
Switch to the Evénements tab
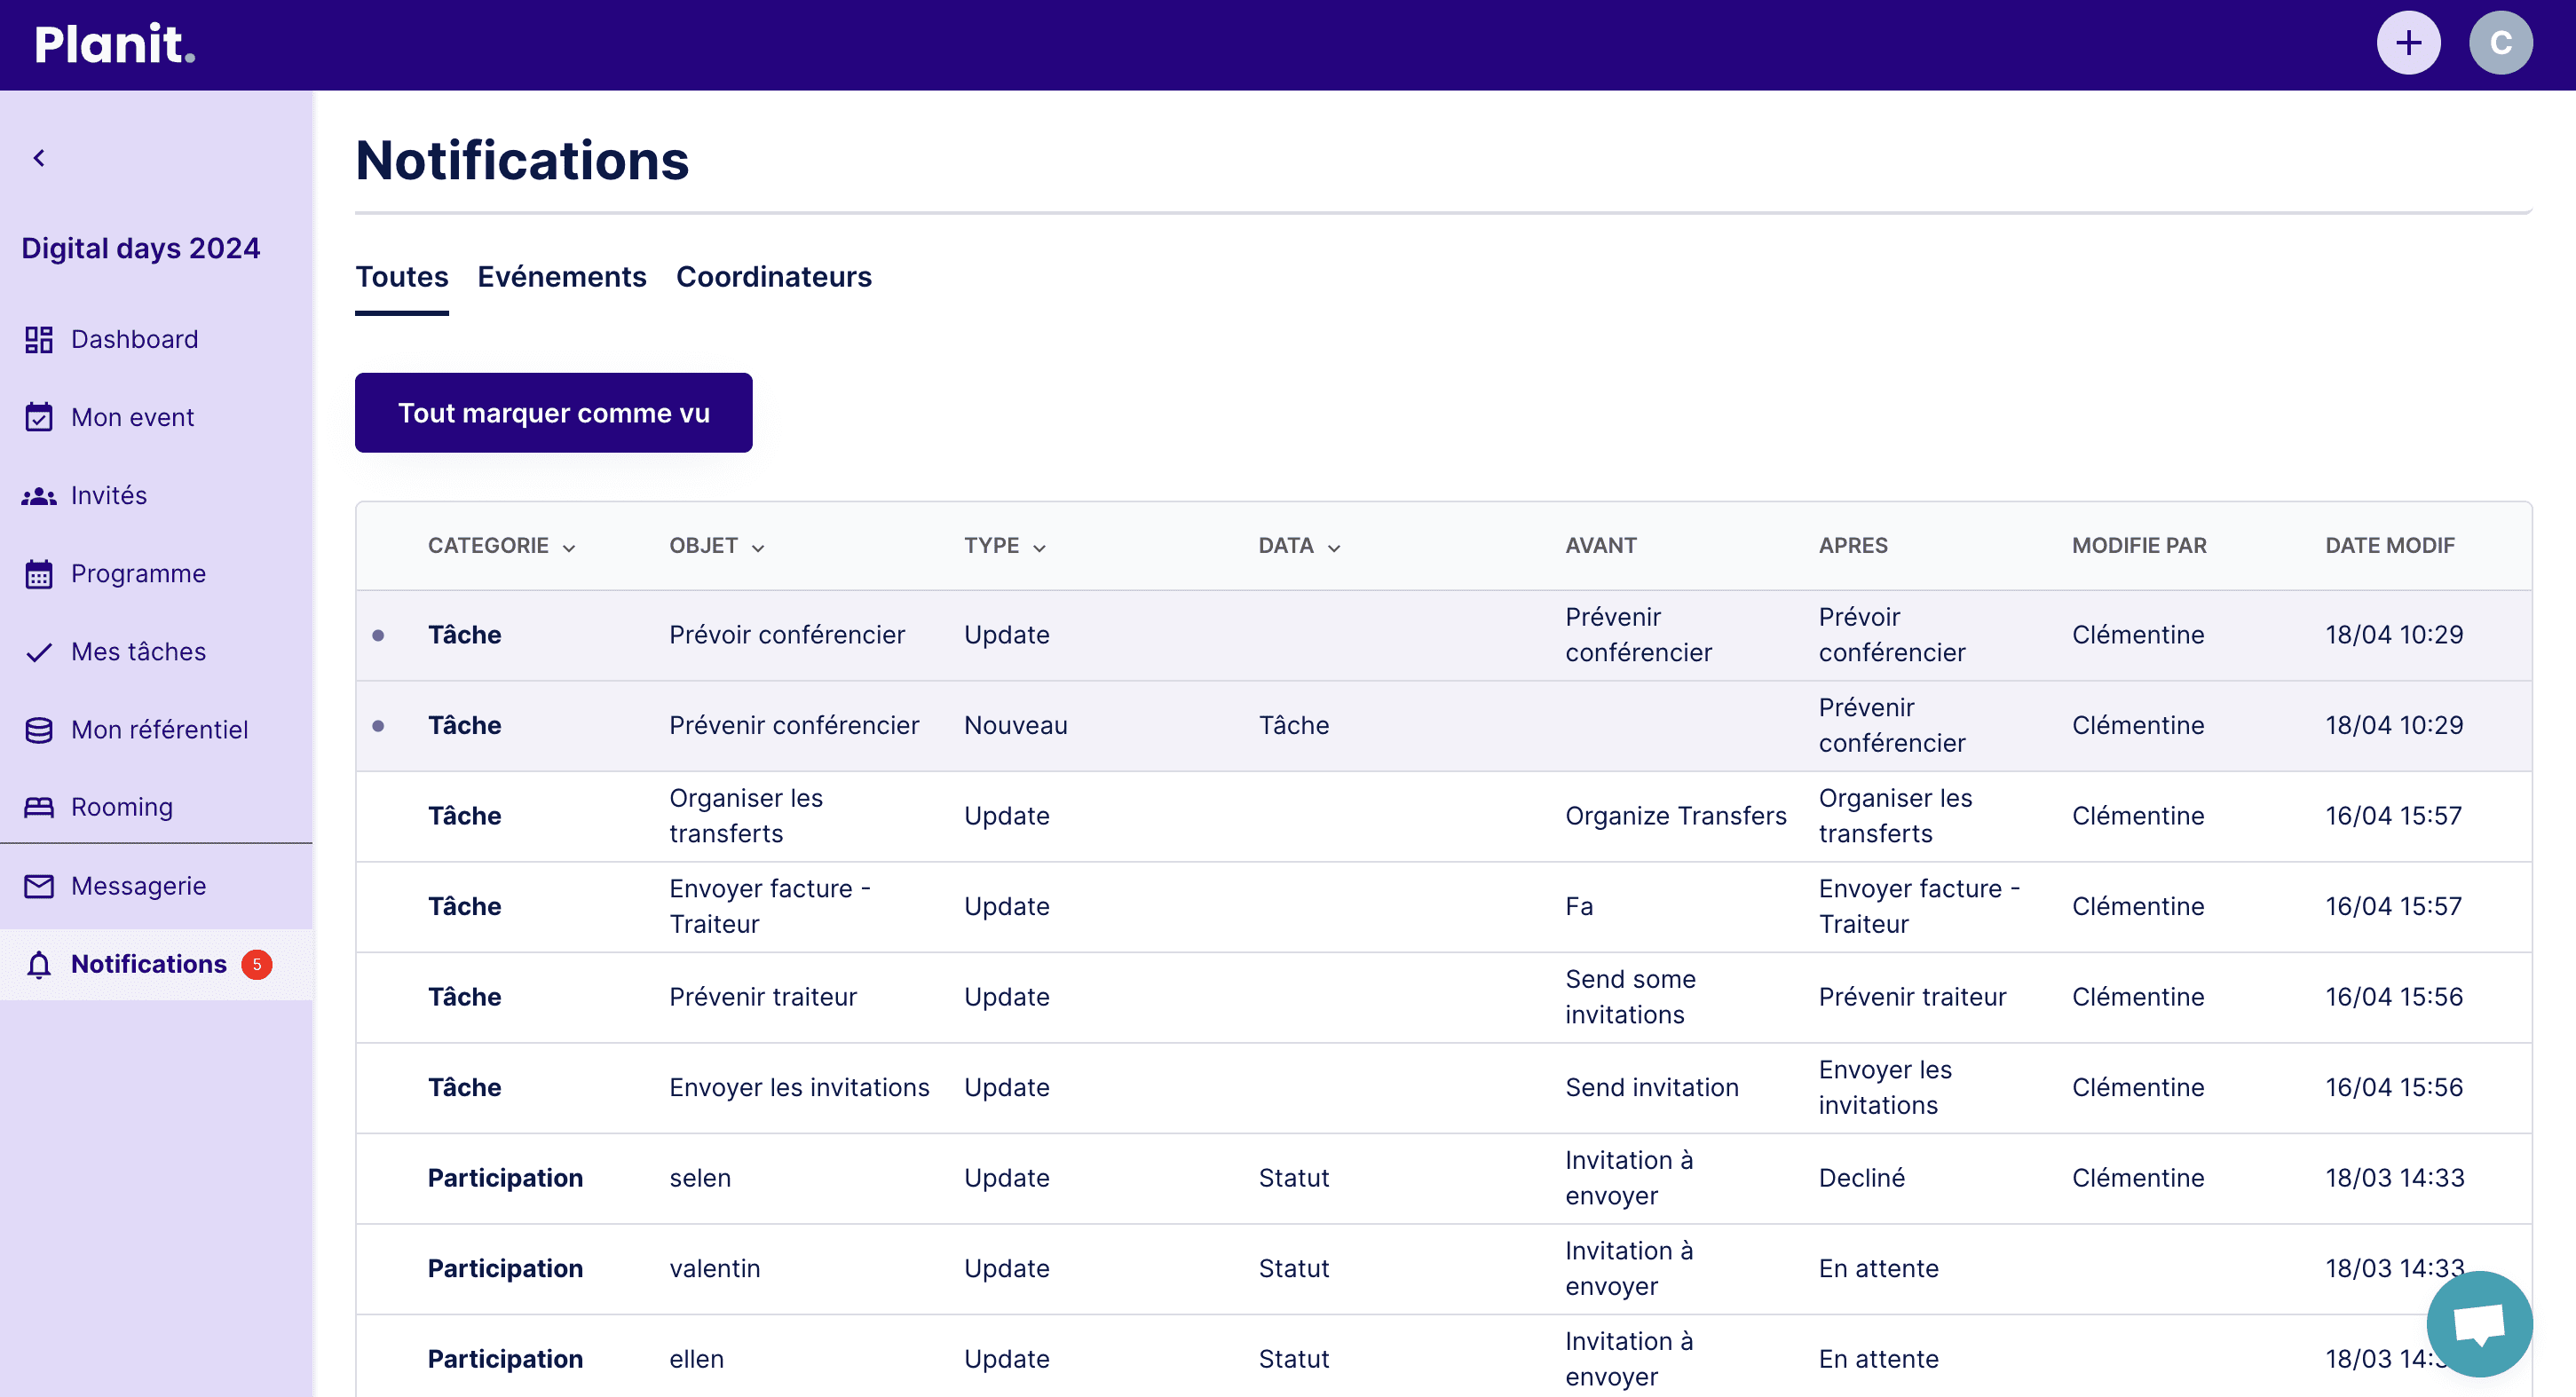[x=562, y=277]
